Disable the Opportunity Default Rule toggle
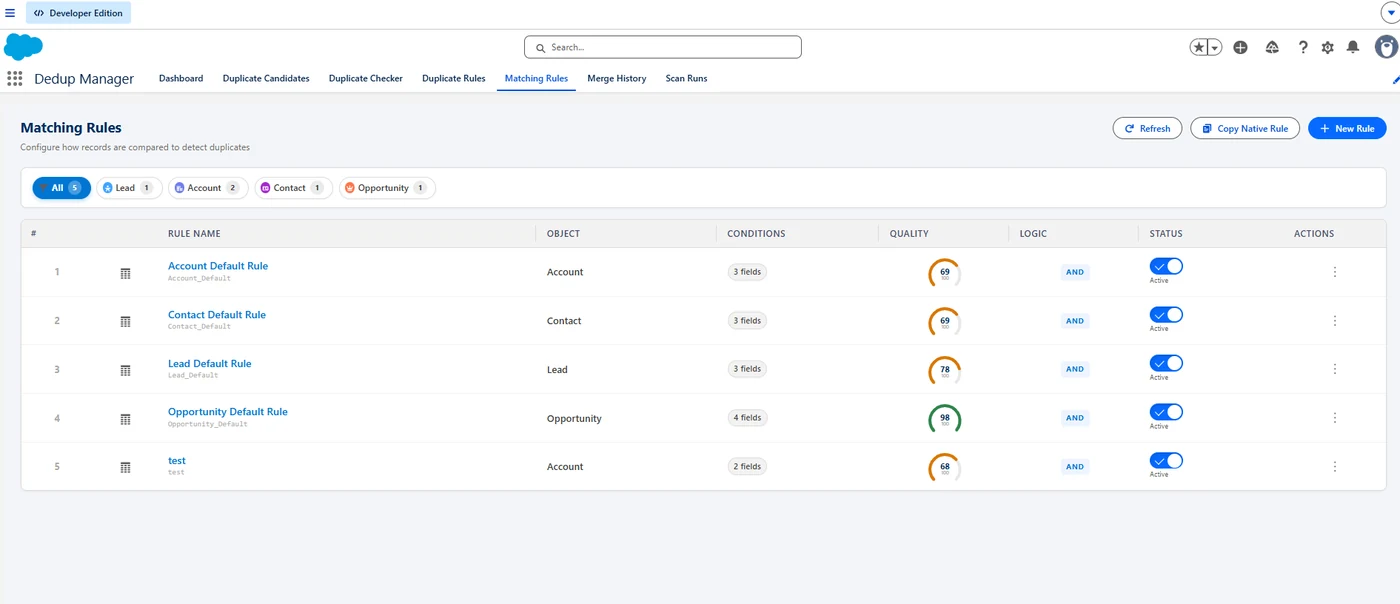This screenshot has height=604, width=1400. click(1166, 412)
